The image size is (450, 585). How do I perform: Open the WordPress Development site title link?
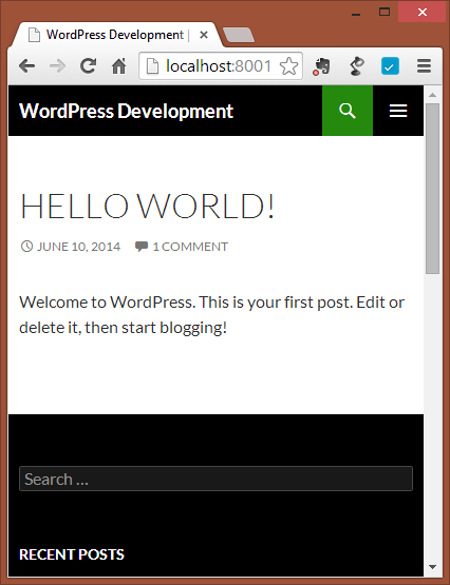pyautogui.click(x=126, y=111)
